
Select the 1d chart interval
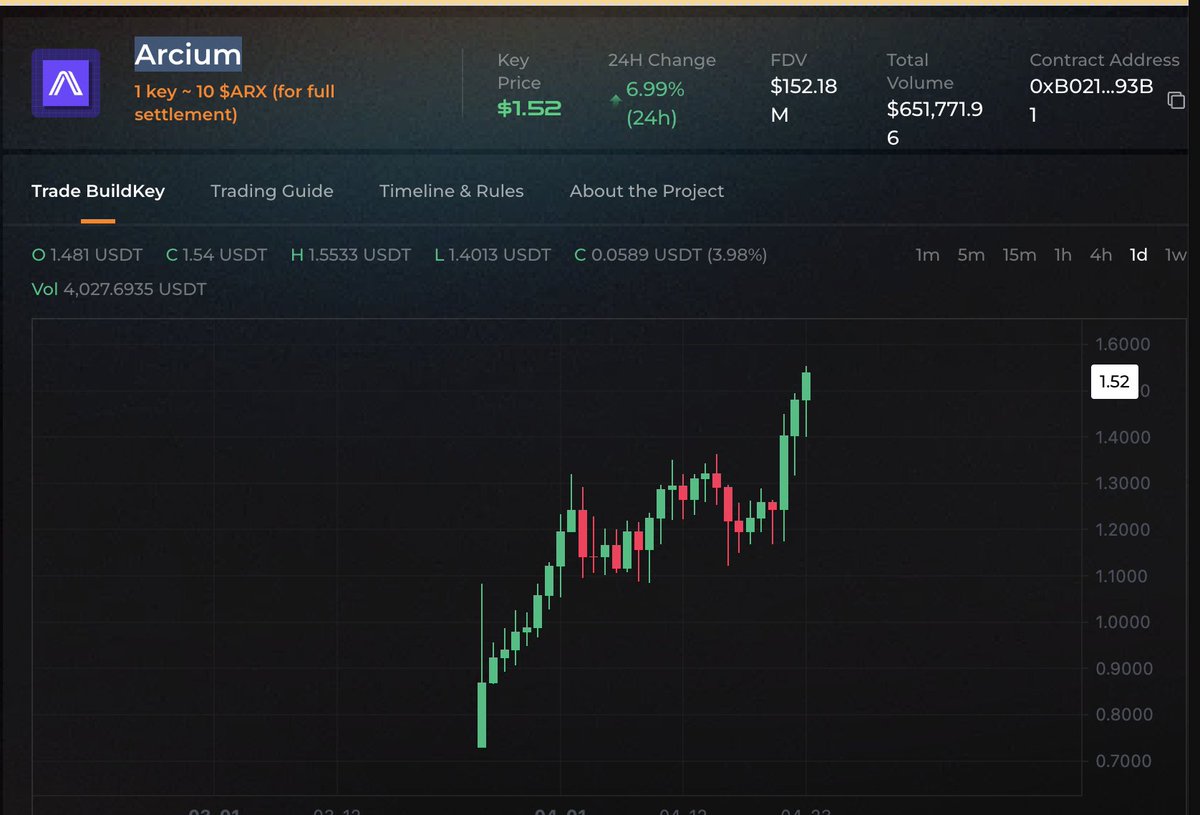point(1138,255)
